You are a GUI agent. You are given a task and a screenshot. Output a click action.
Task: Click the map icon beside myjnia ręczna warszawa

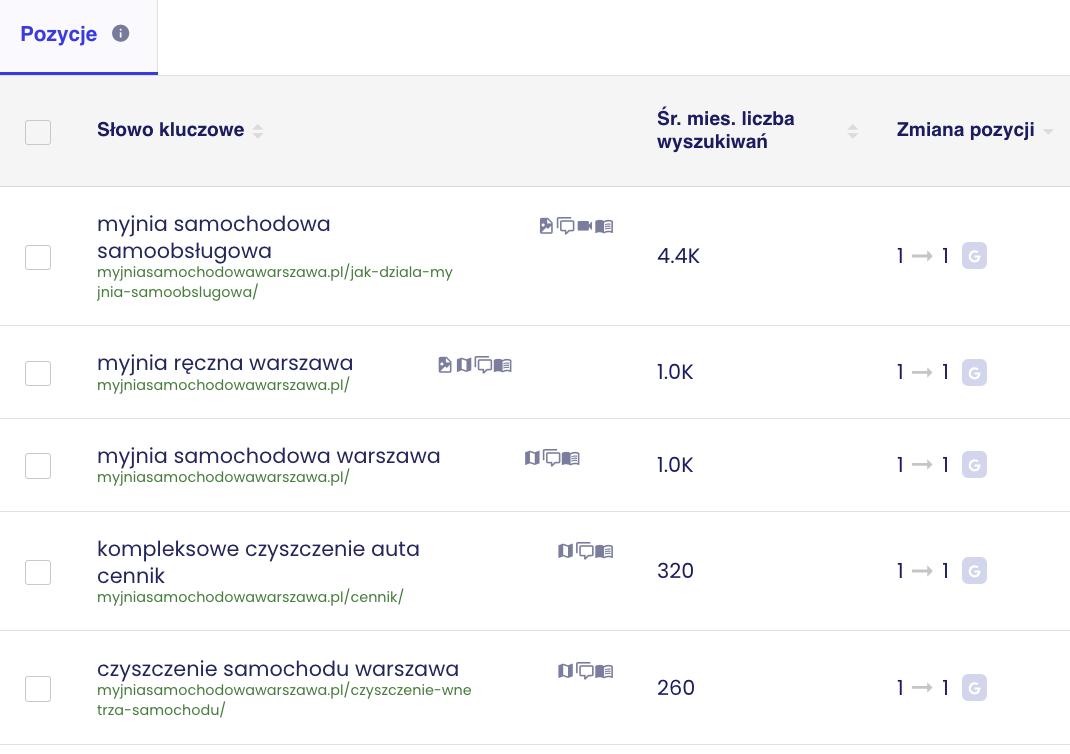tap(464, 365)
